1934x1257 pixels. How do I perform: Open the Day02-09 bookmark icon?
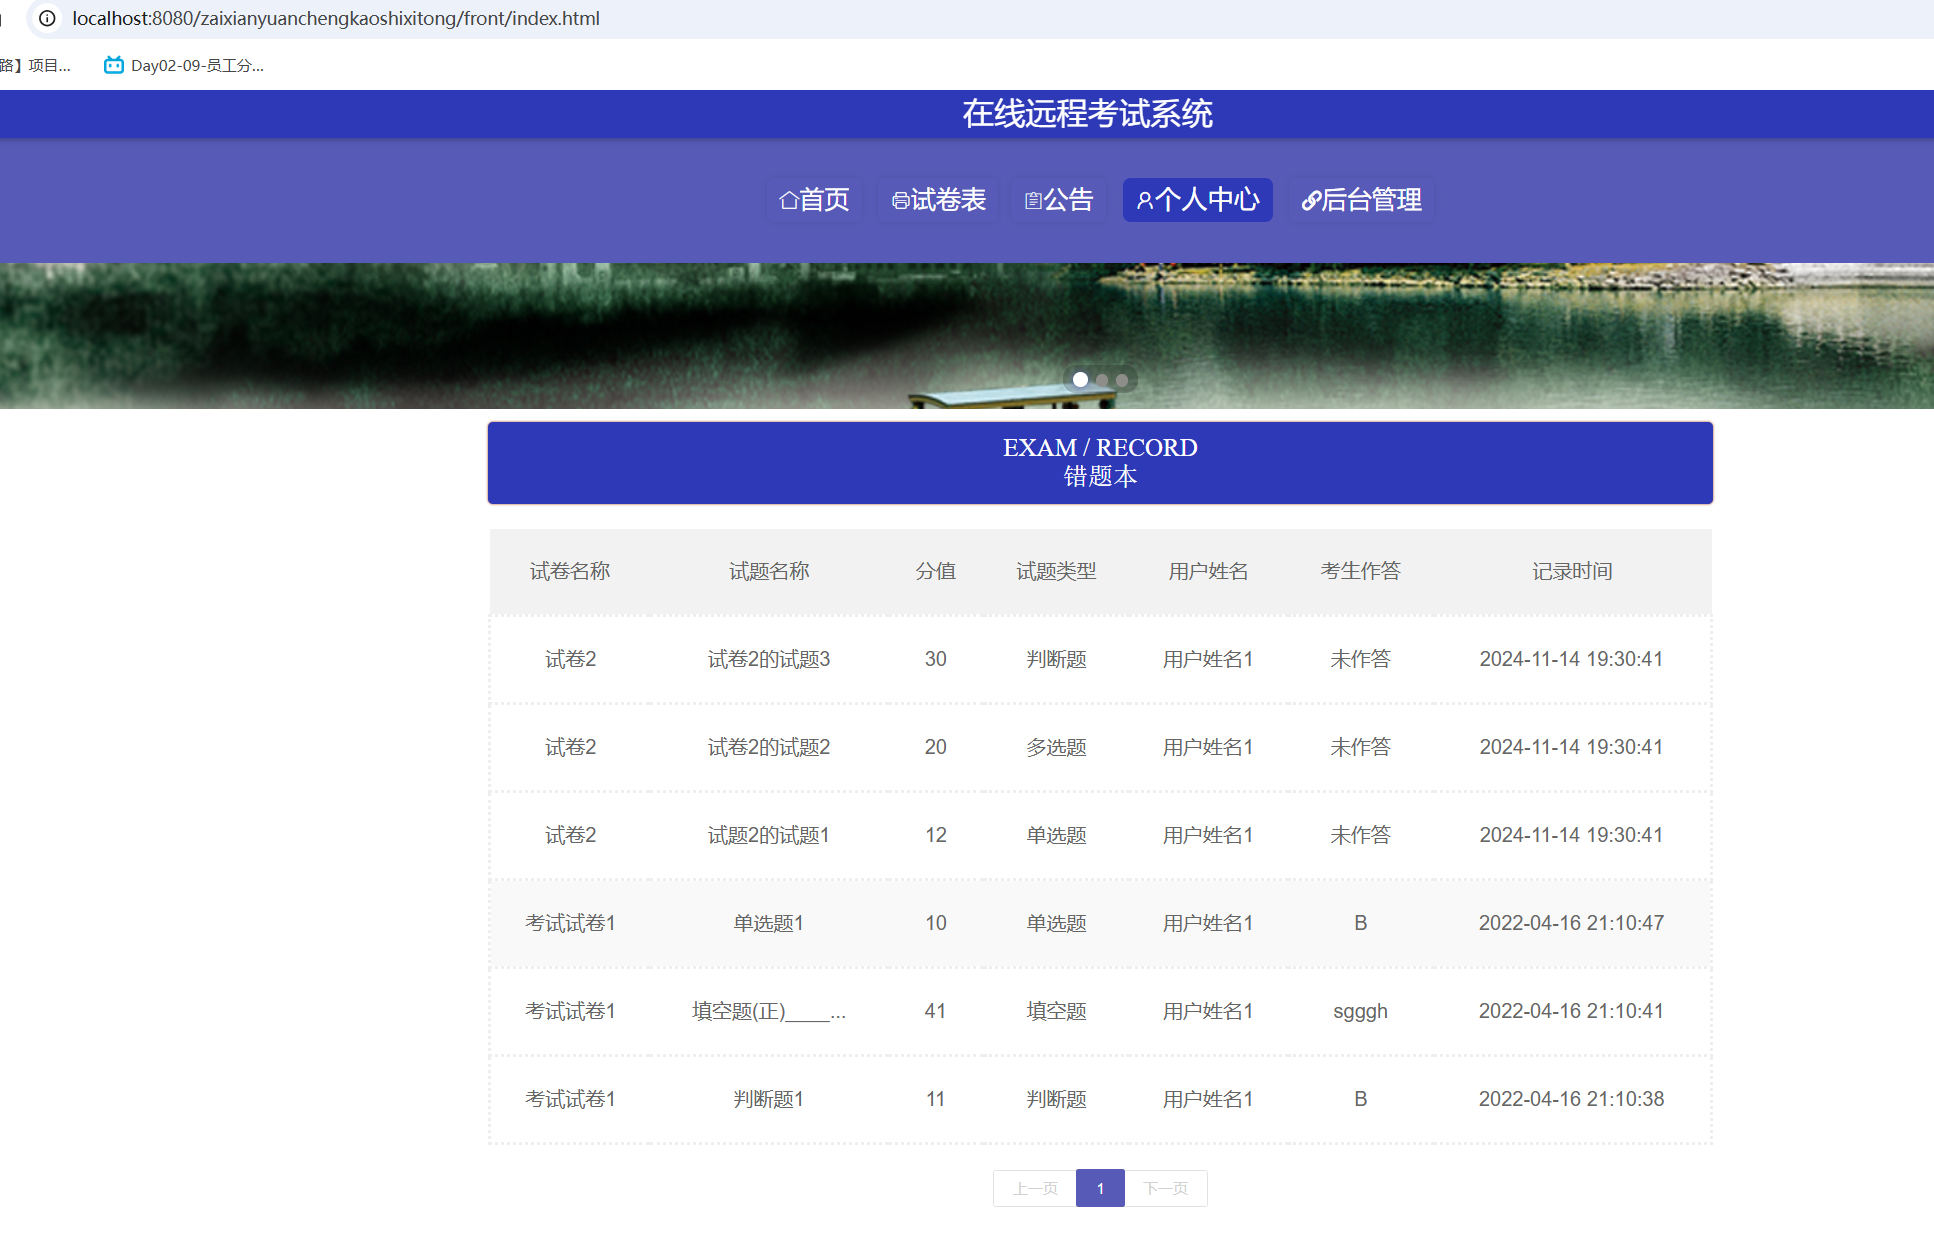[x=114, y=65]
